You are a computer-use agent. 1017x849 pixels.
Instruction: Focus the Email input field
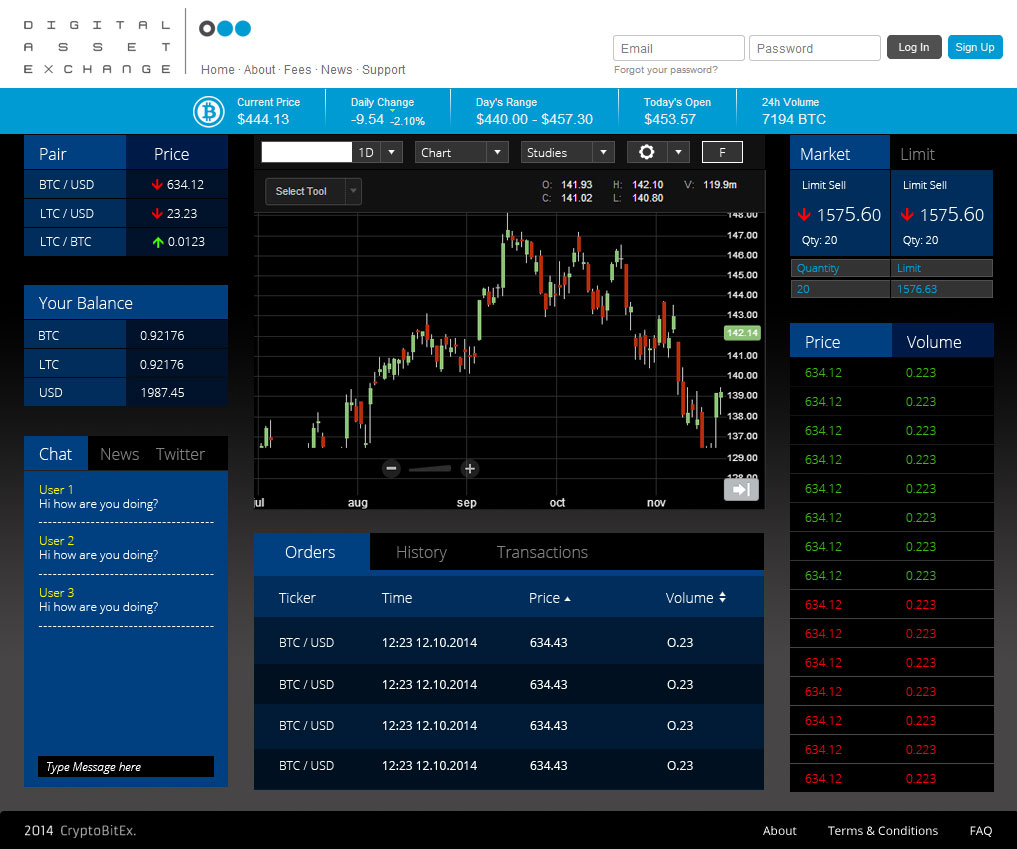click(678, 48)
